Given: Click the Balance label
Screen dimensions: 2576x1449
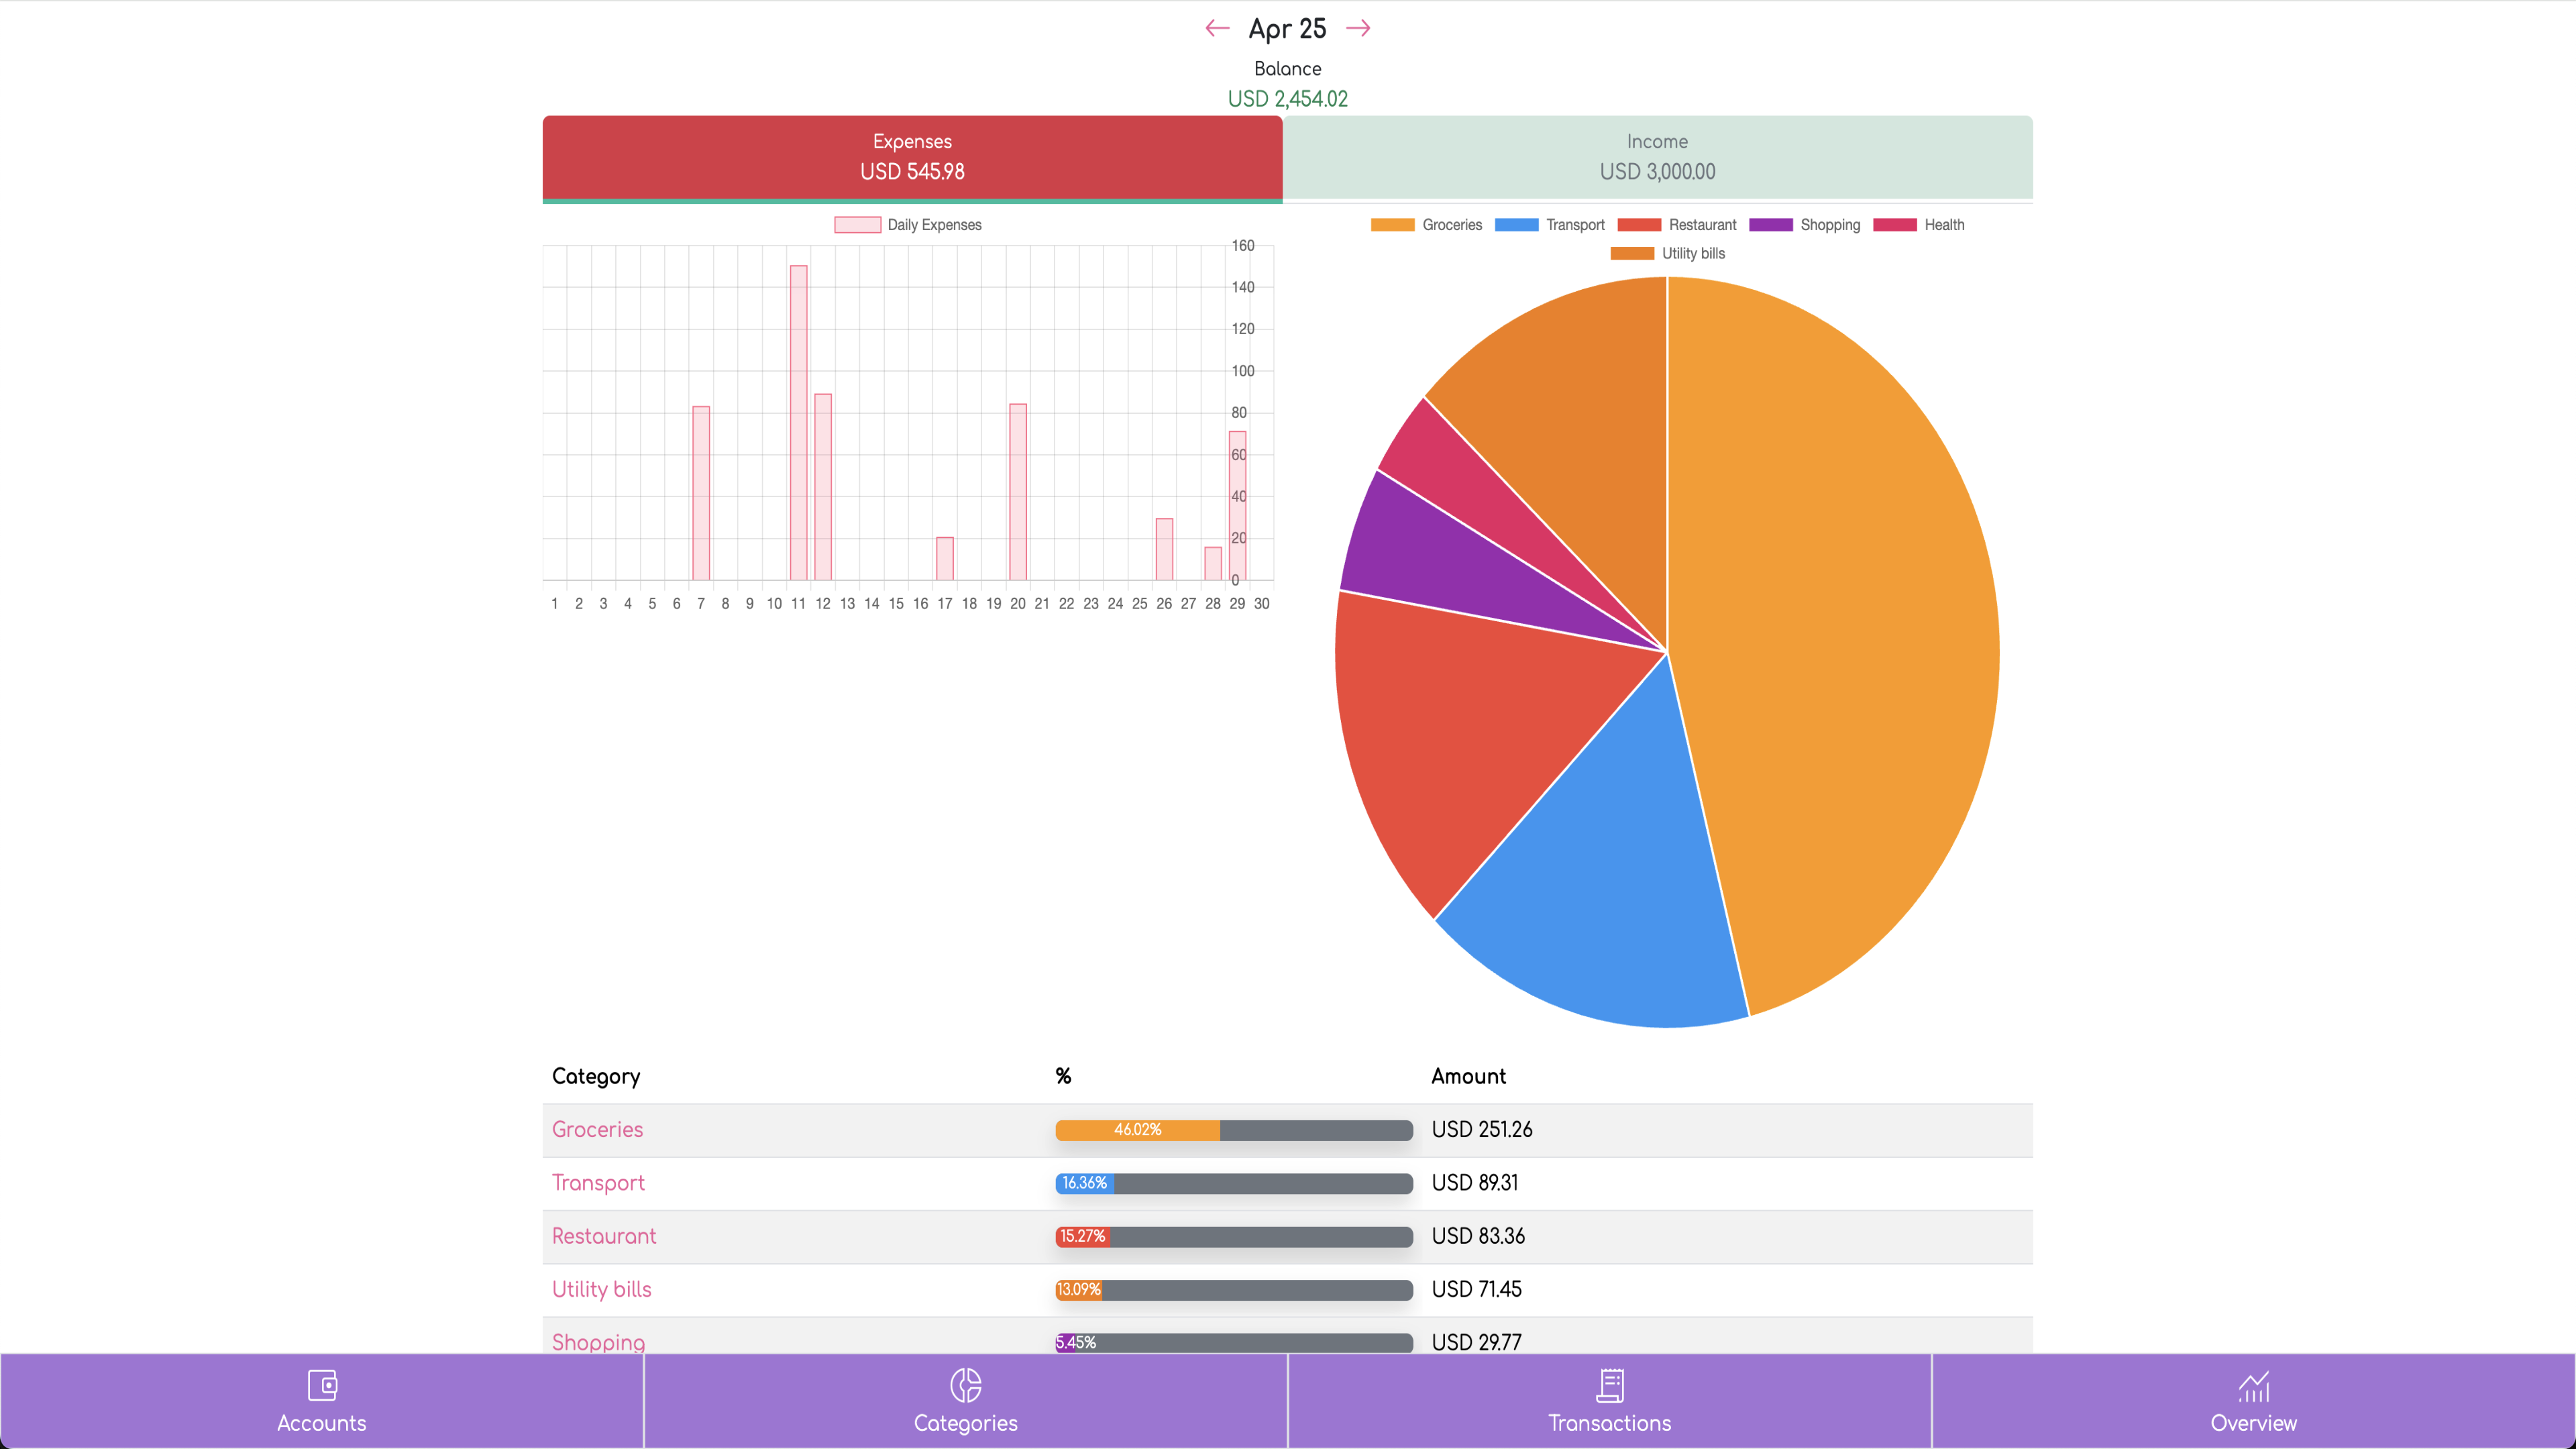Looking at the screenshot, I should point(1287,68).
